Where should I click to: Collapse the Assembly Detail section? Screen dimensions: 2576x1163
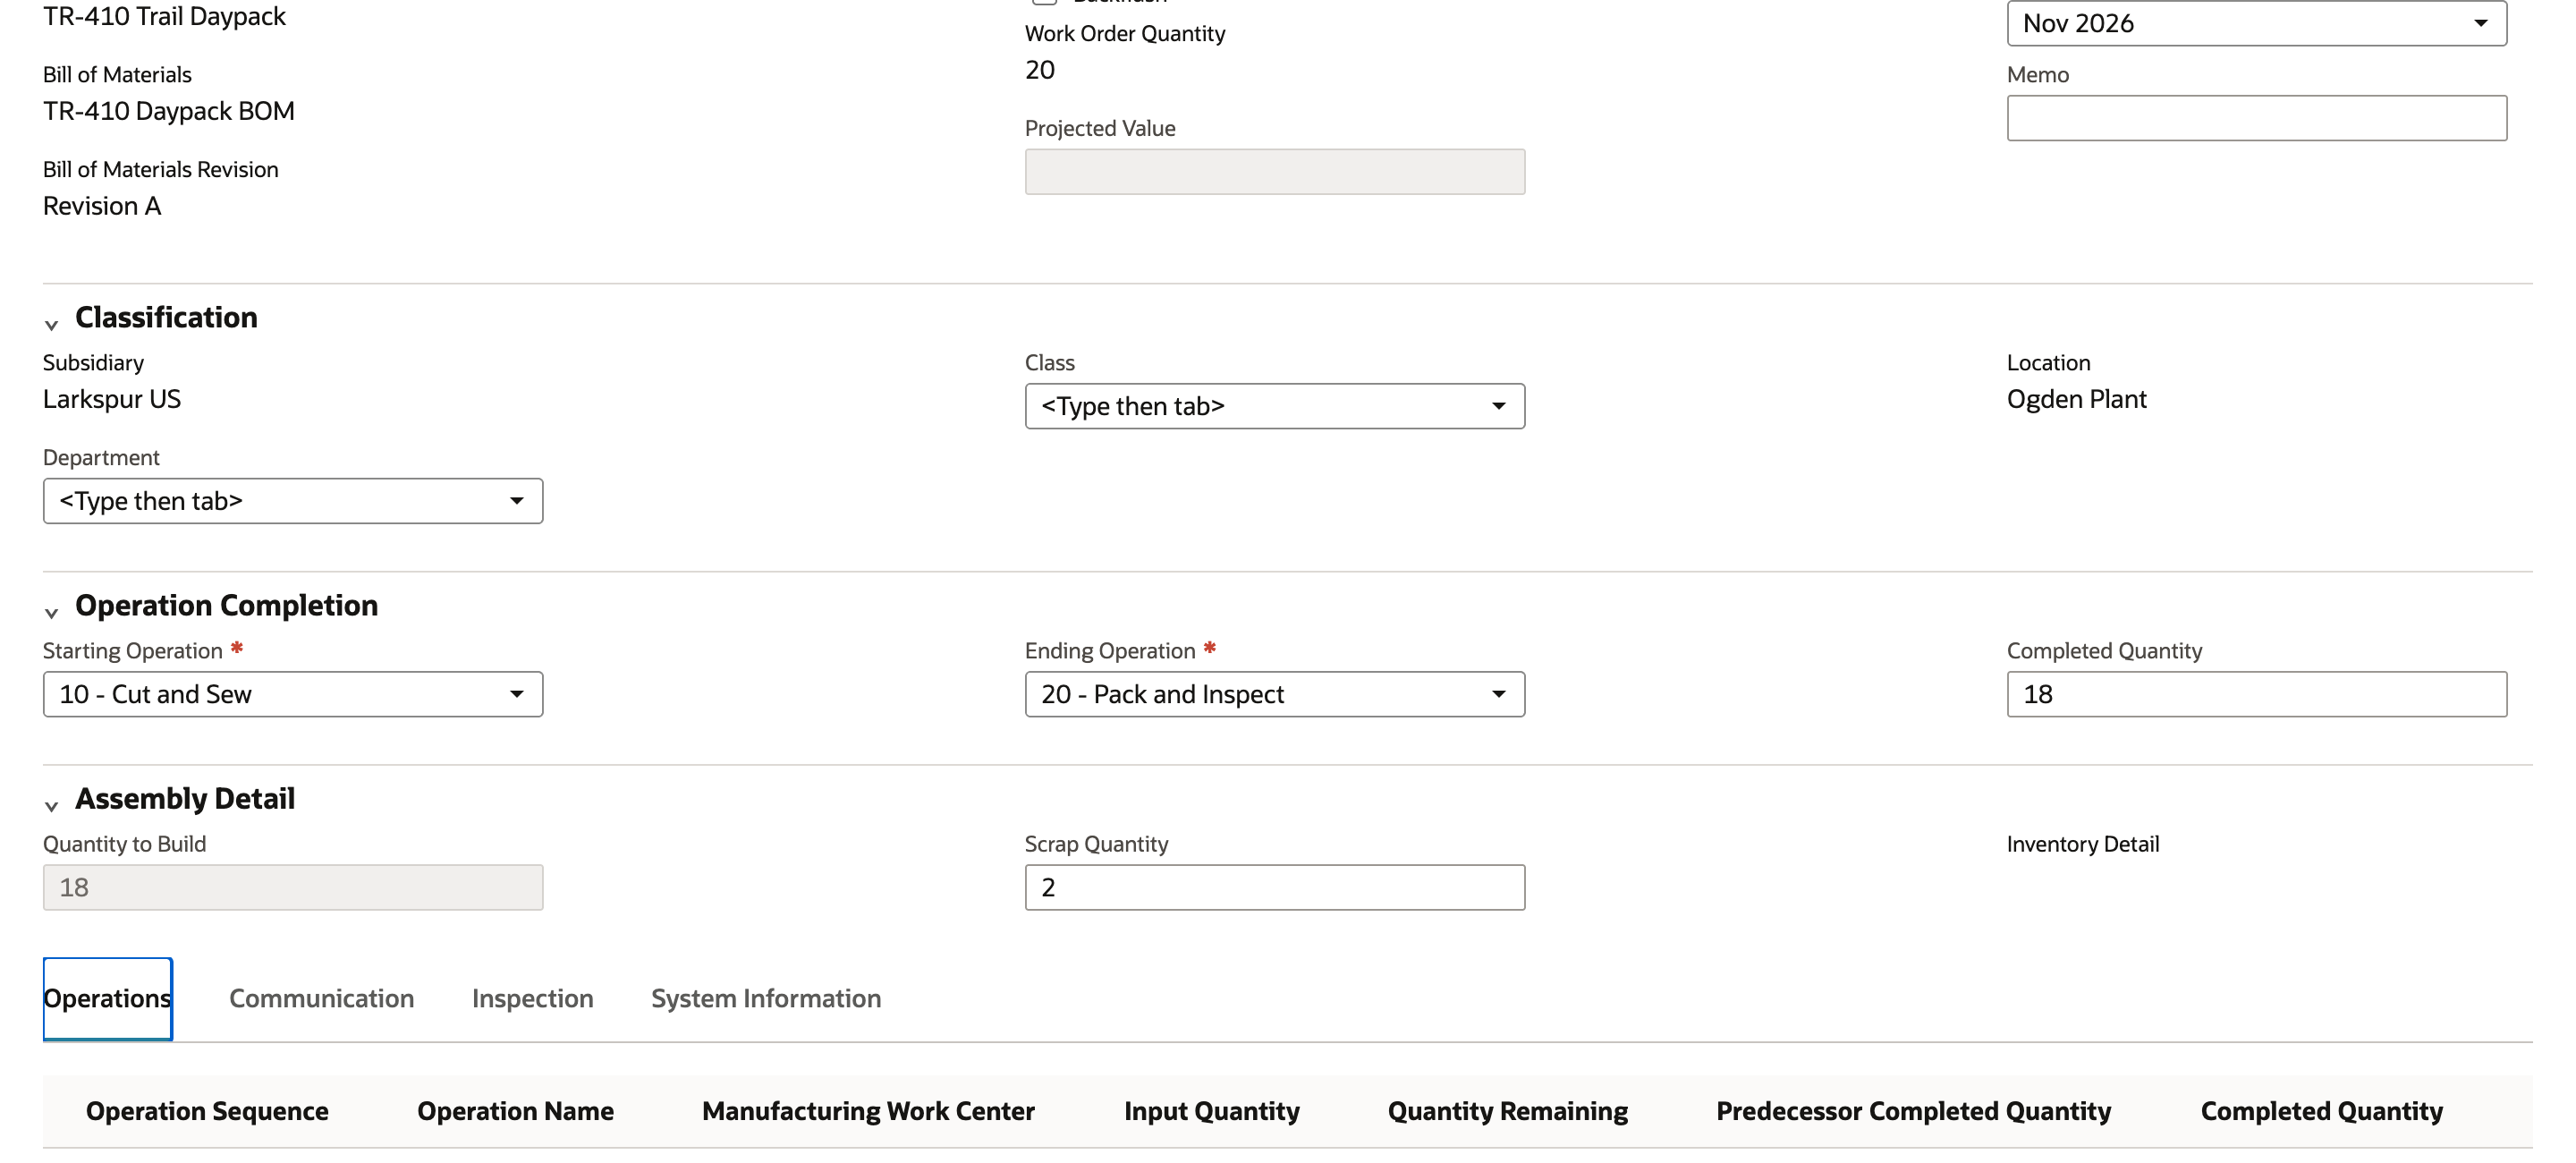point(51,805)
